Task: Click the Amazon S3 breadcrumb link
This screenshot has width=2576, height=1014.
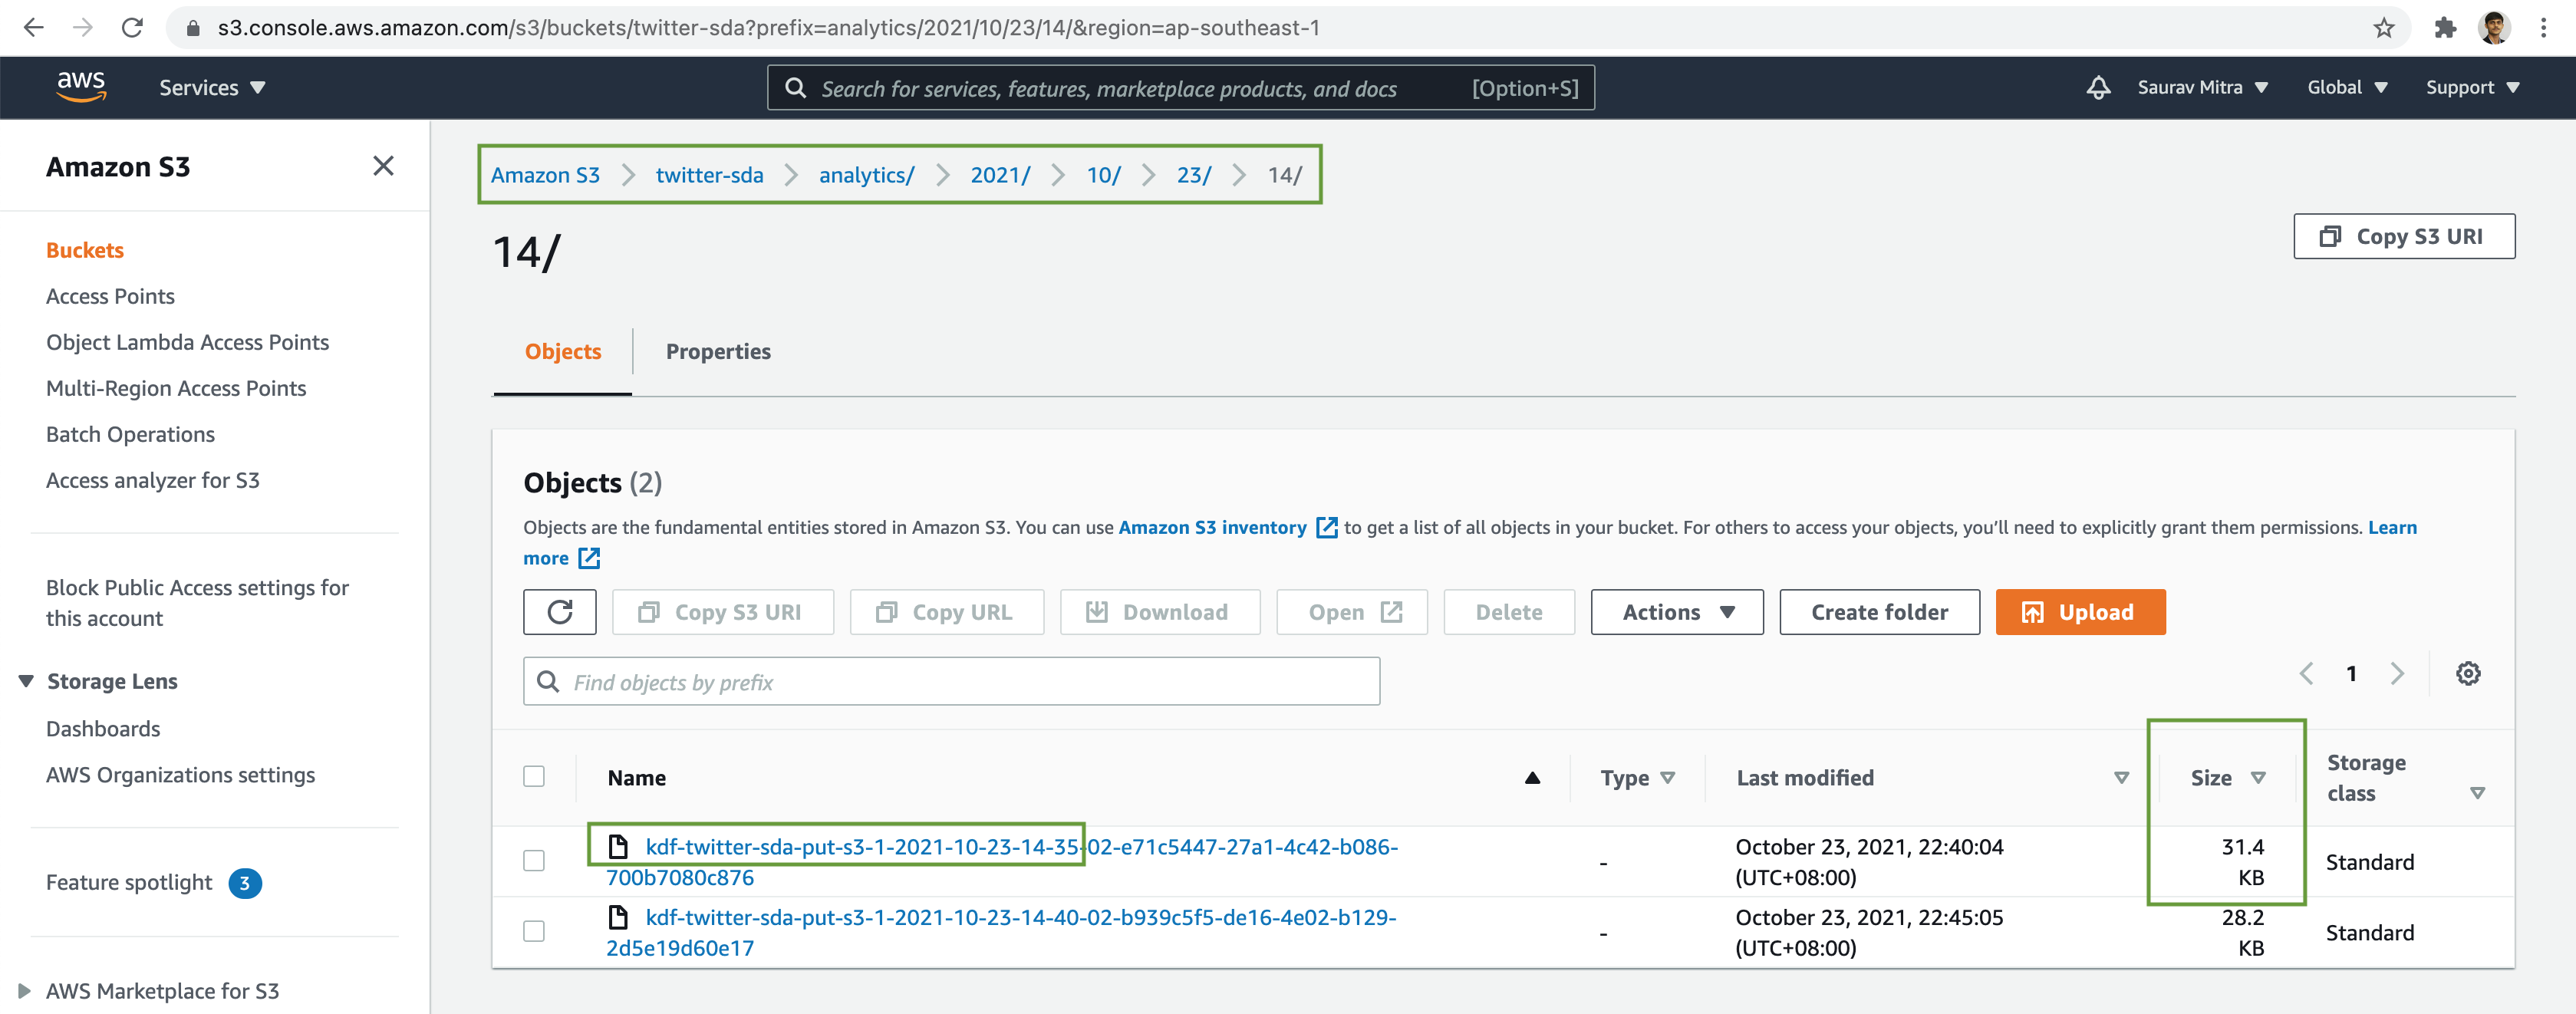Action: [x=545, y=175]
